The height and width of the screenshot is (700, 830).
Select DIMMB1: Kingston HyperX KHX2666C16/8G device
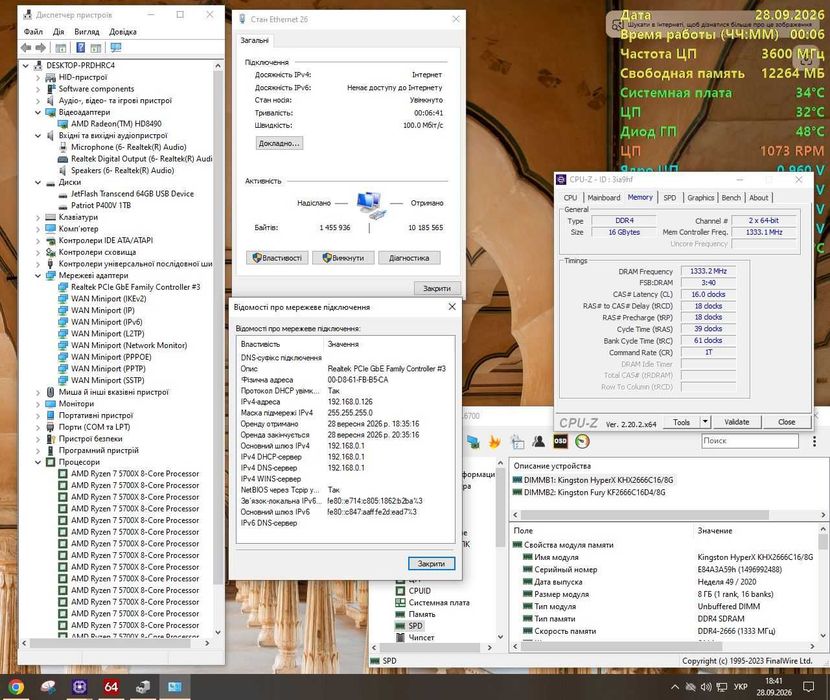click(598, 480)
